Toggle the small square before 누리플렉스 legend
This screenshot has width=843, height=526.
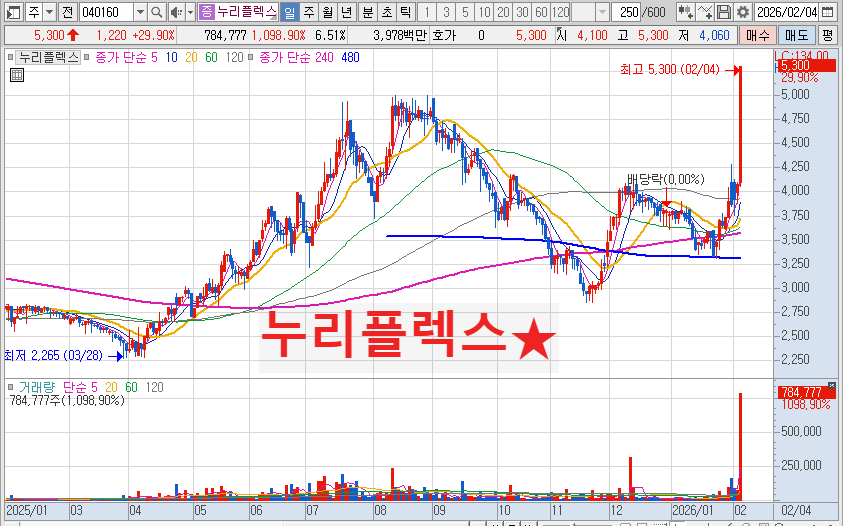click(10, 57)
